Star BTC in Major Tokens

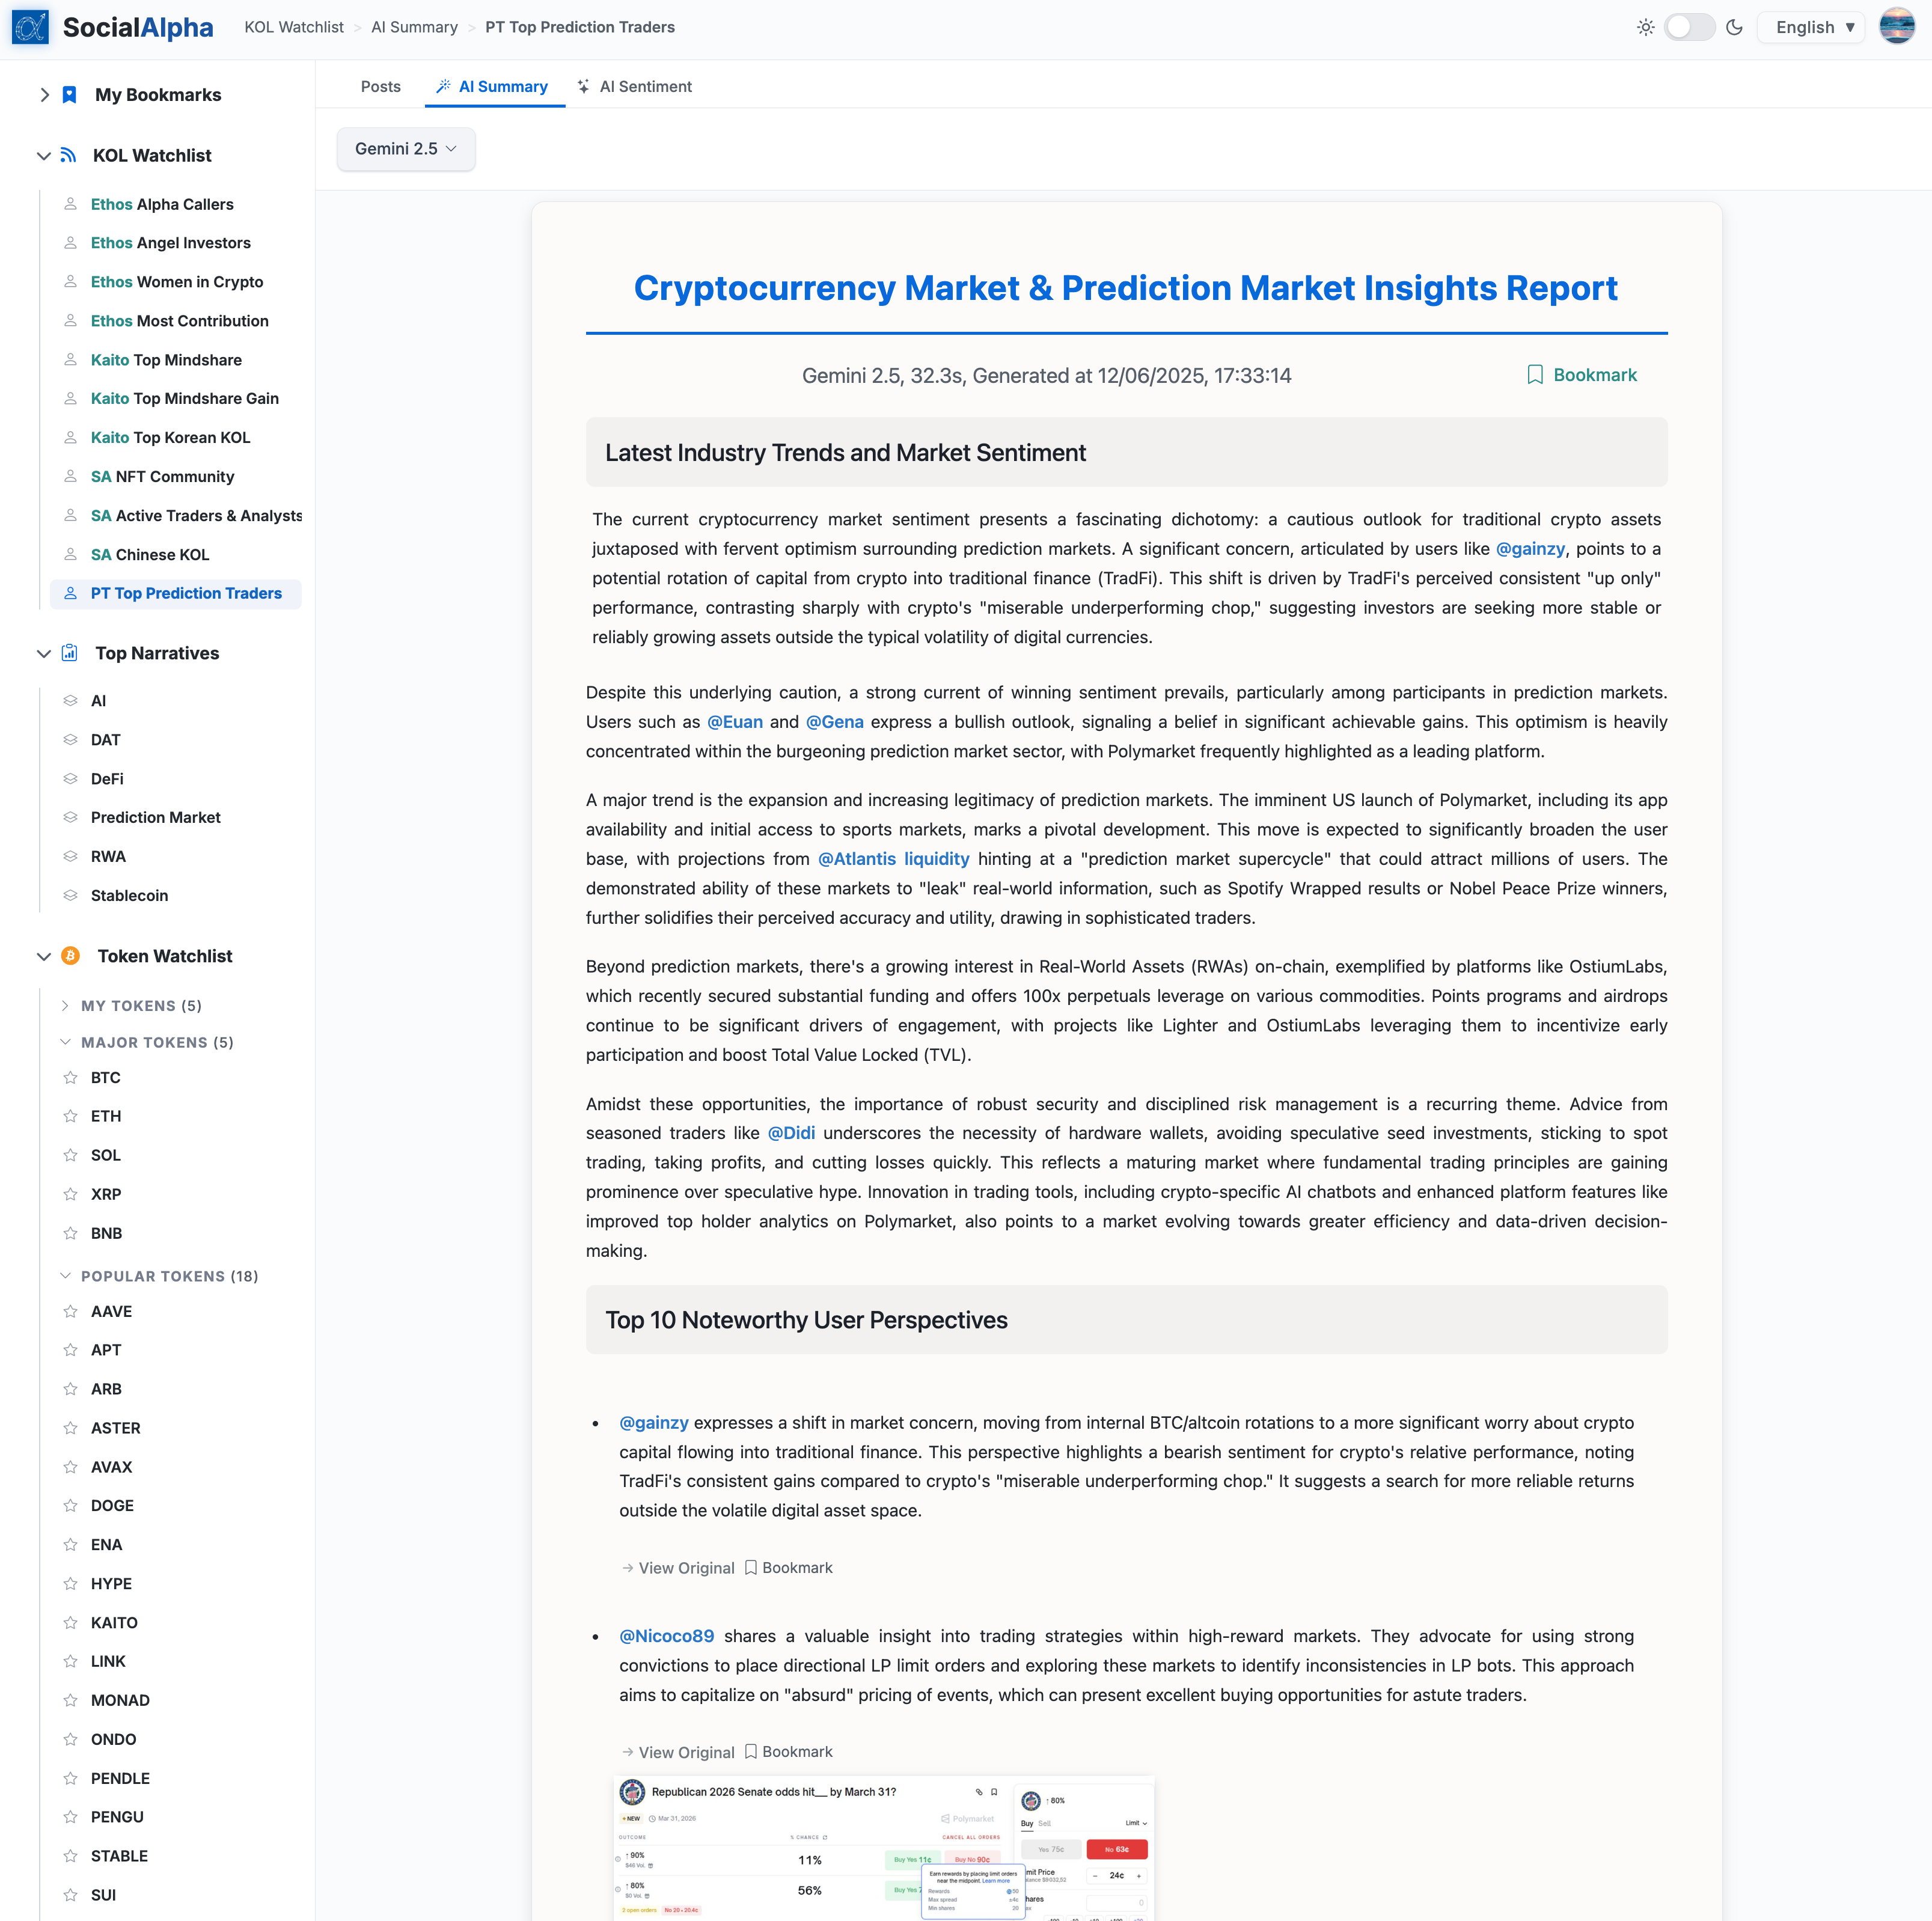[70, 1077]
